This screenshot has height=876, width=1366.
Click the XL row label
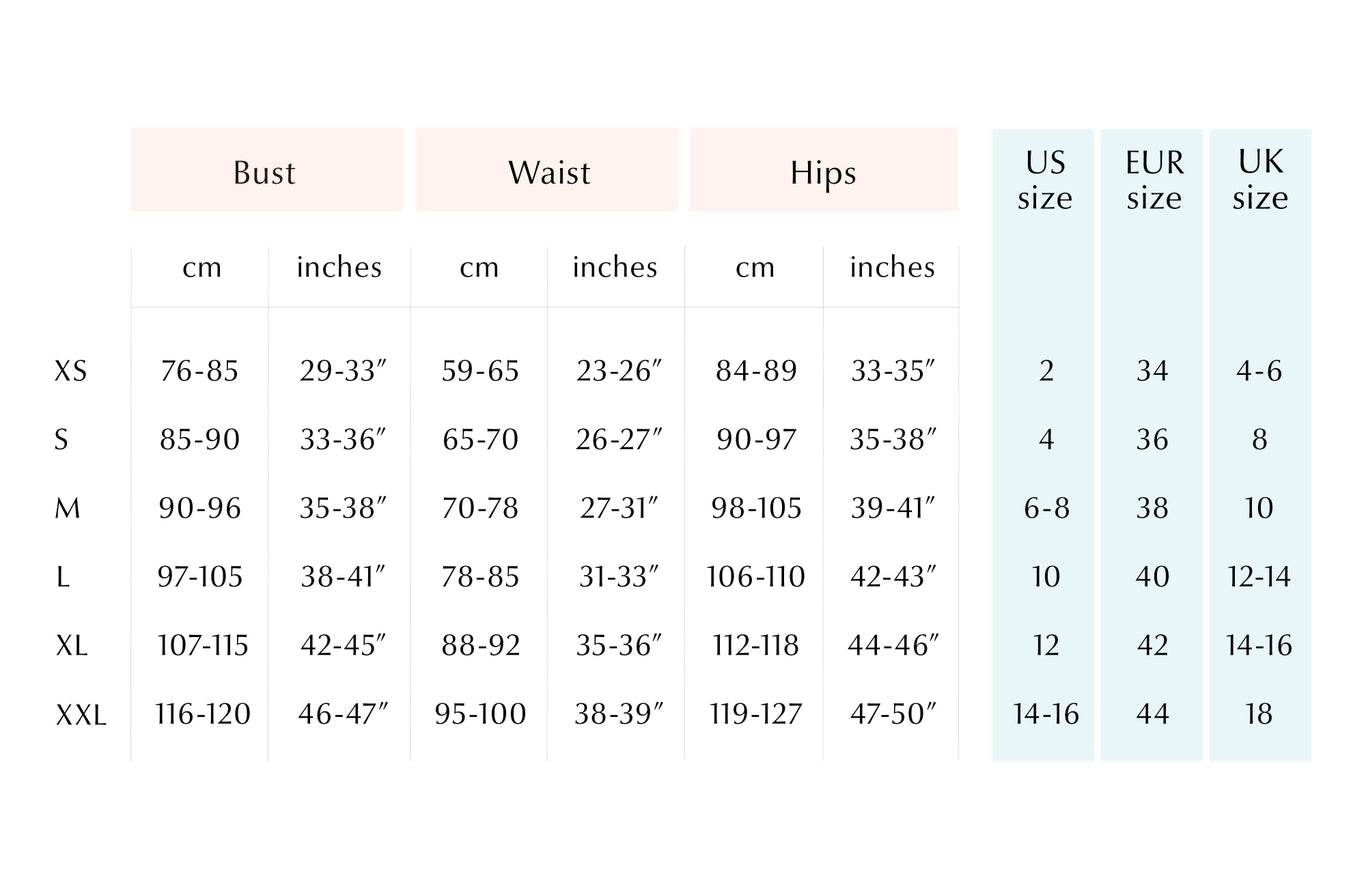pyautogui.click(x=71, y=646)
